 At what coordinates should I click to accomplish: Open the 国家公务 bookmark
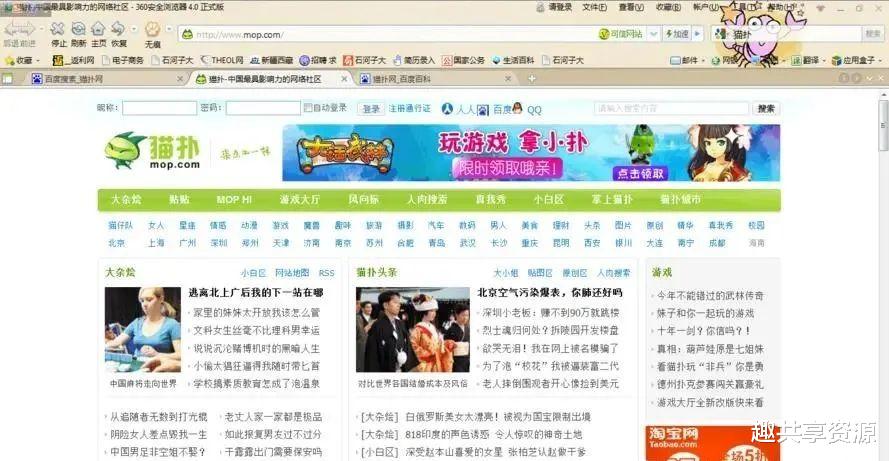point(463,60)
